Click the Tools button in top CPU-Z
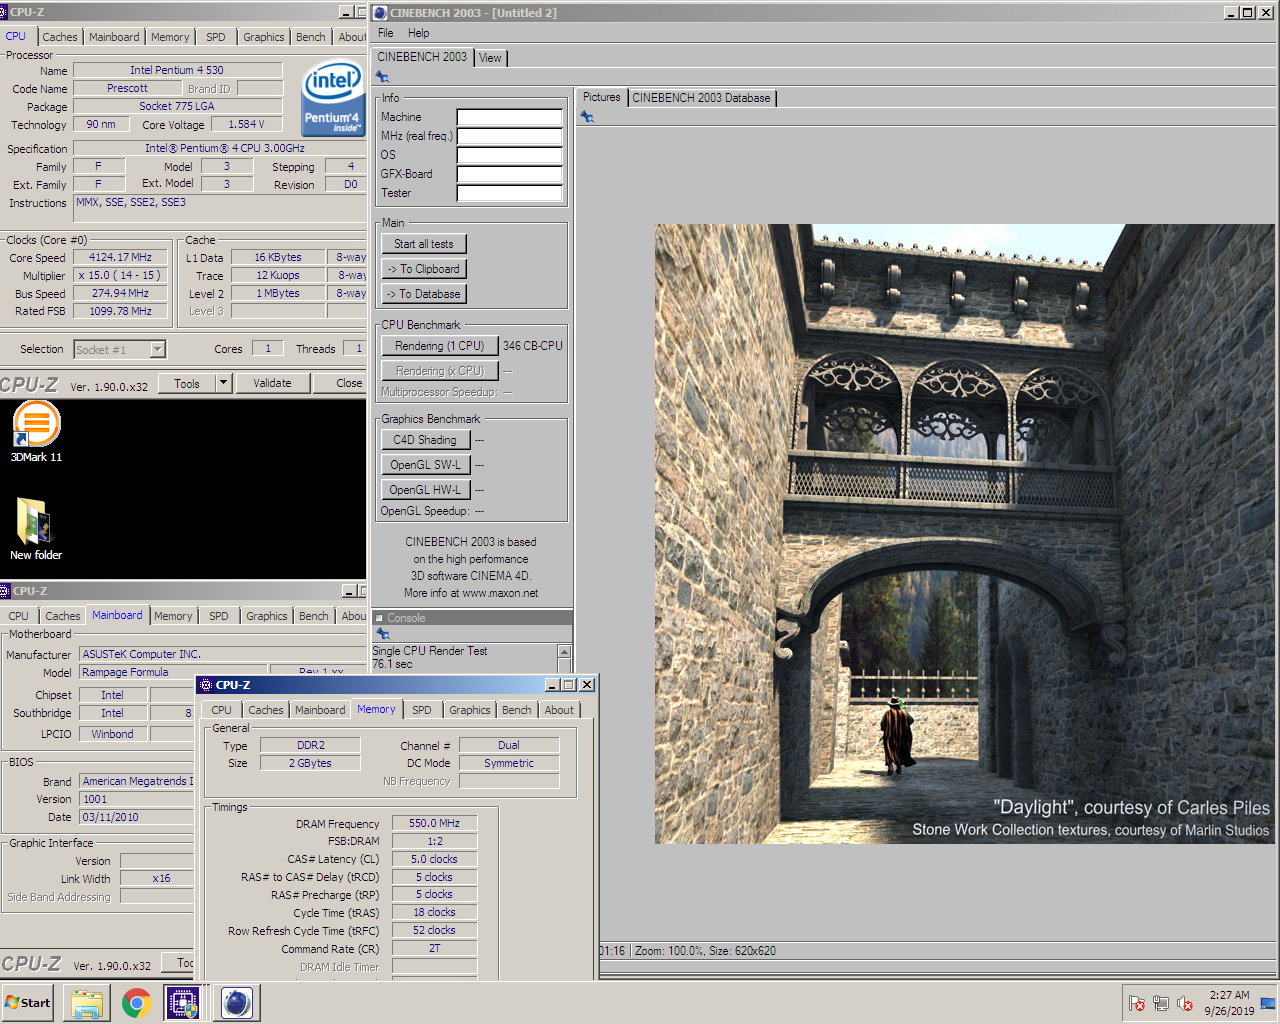This screenshot has width=1280, height=1024. coord(187,383)
